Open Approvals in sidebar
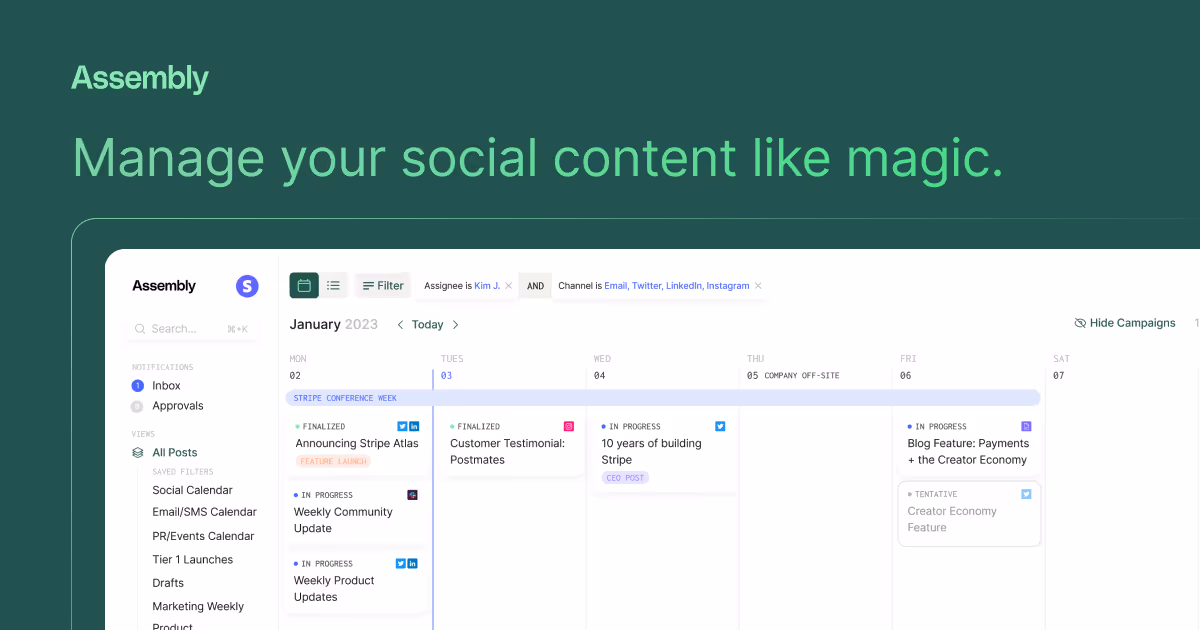 (178, 406)
